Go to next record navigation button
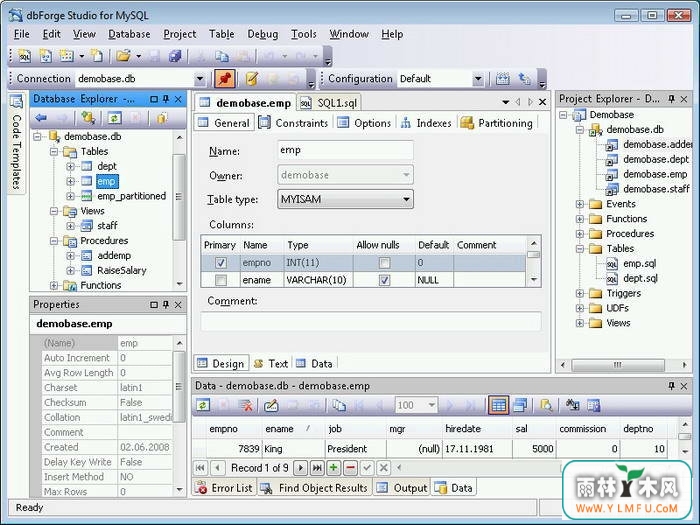700x525 pixels. click(301, 468)
